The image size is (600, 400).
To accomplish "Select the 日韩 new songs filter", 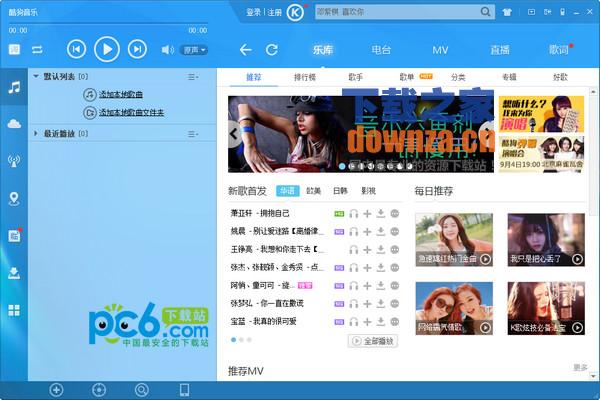I will tap(340, 191).
